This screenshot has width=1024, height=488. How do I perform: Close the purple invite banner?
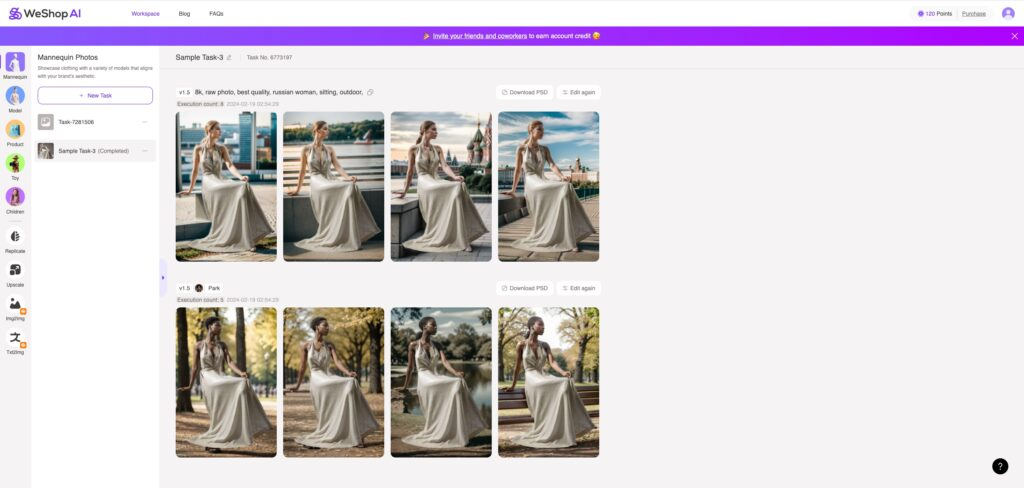(x=1014, y=36)
